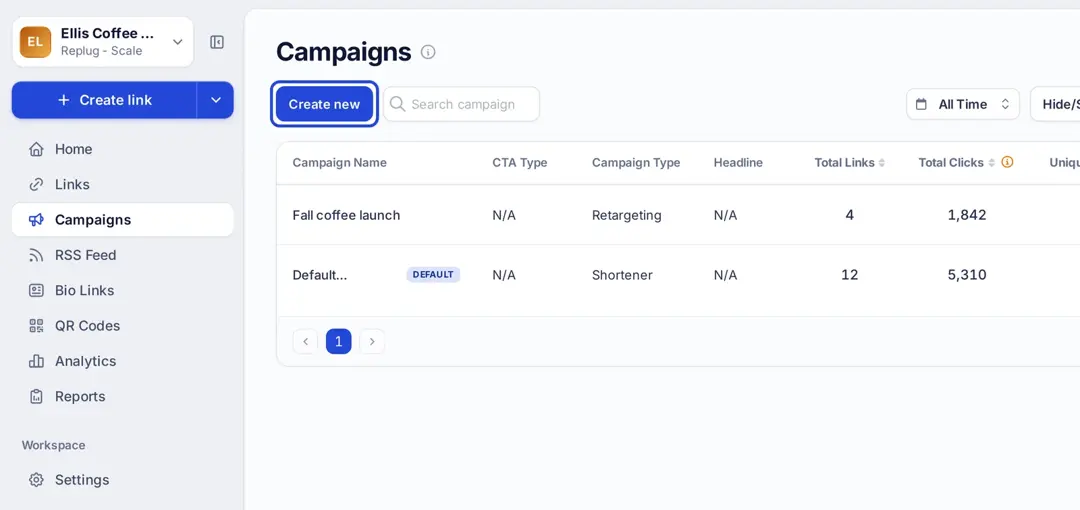Screen dimensions: 1080x510
Task: Focus the Search campaign field
Action: [x=461, y=104]
